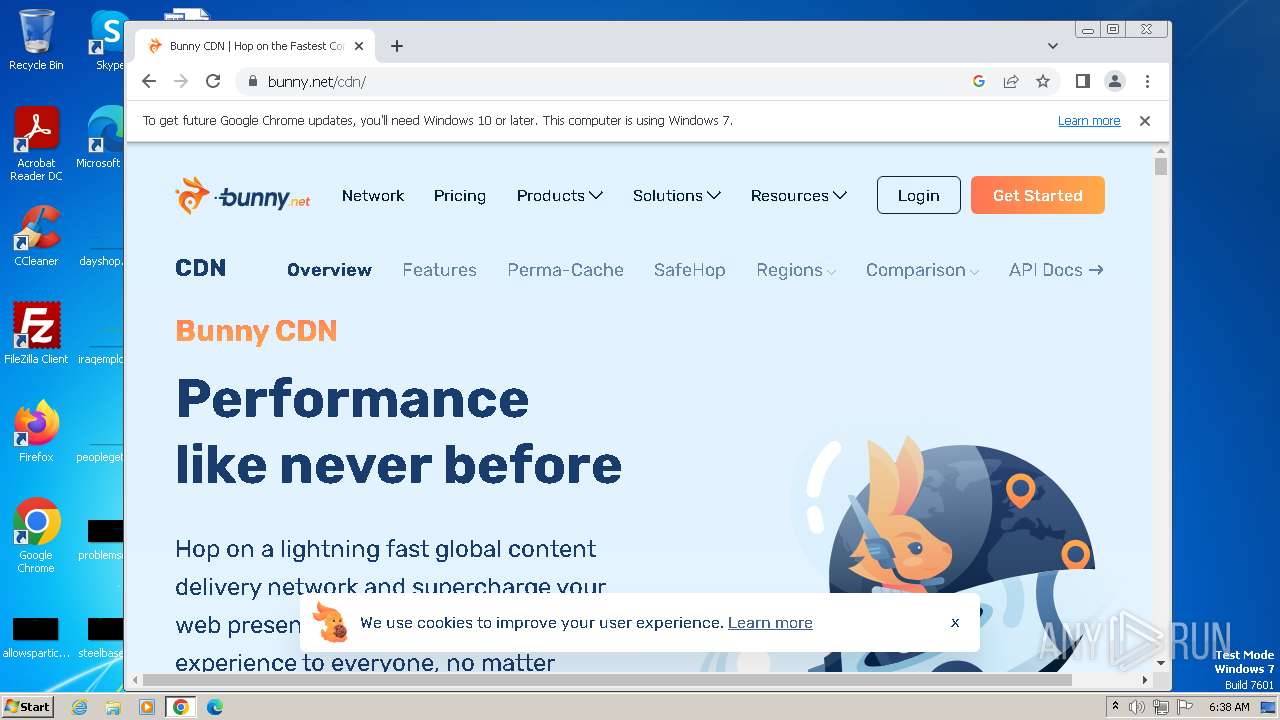The width and height of the screenshot is (1280, 720).
Task: Select the SafeHop tab
Action: click(x=690, y=270)
